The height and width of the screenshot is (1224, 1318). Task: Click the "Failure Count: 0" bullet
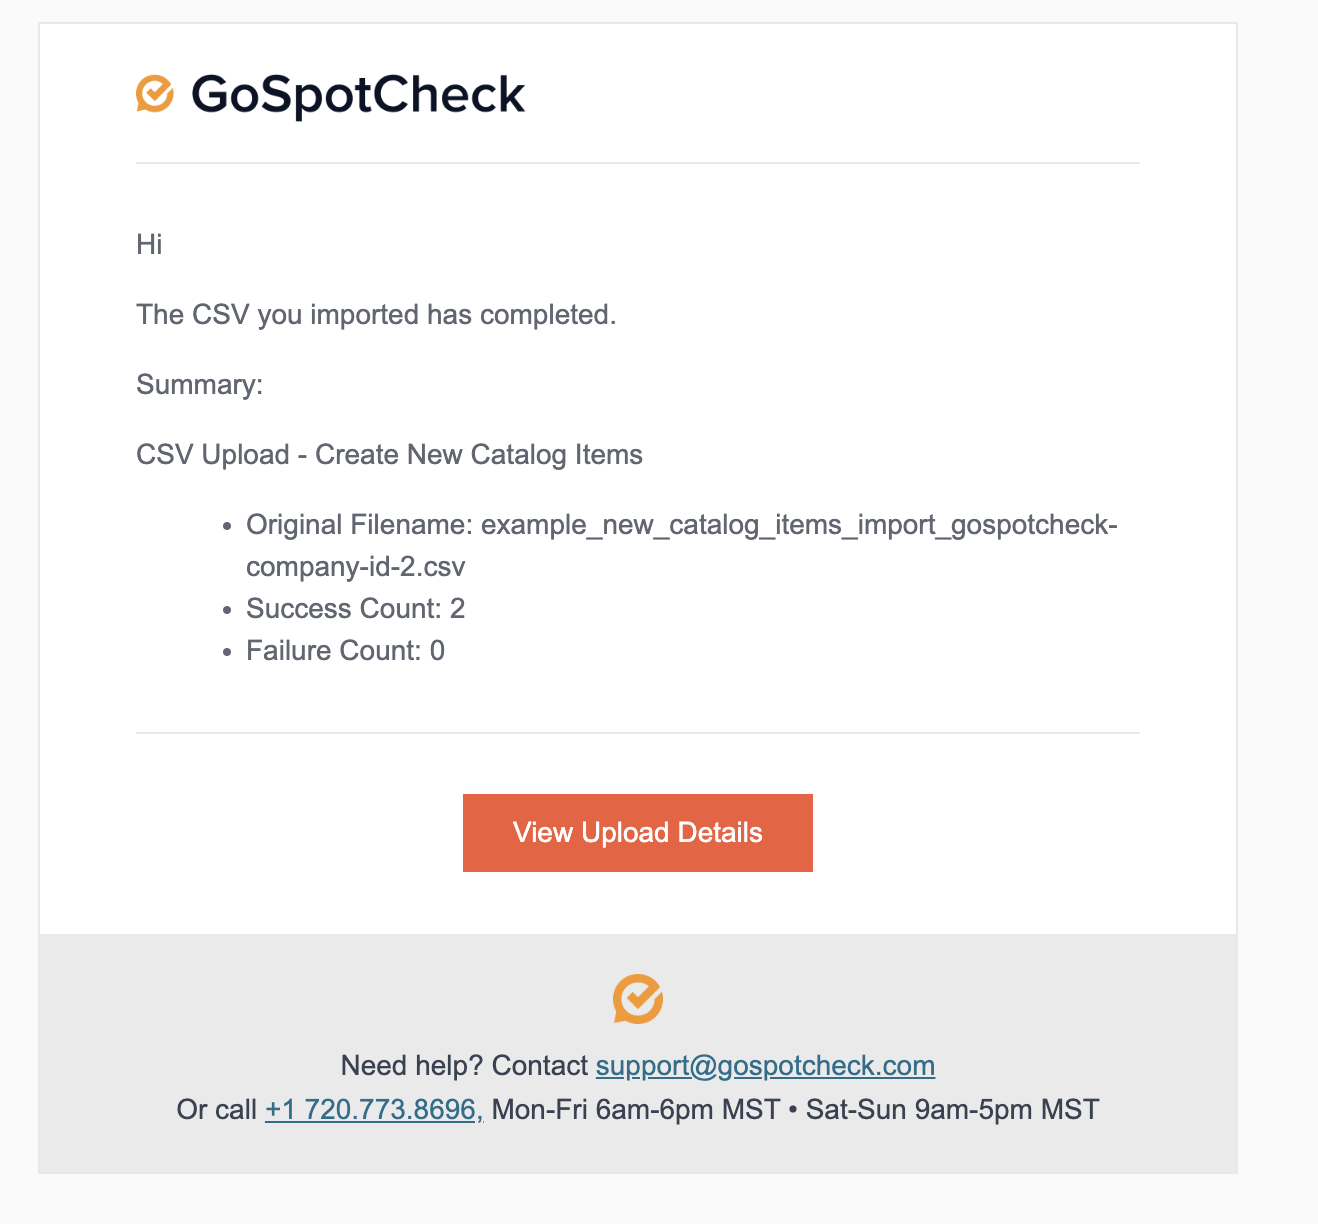point(346,651)
